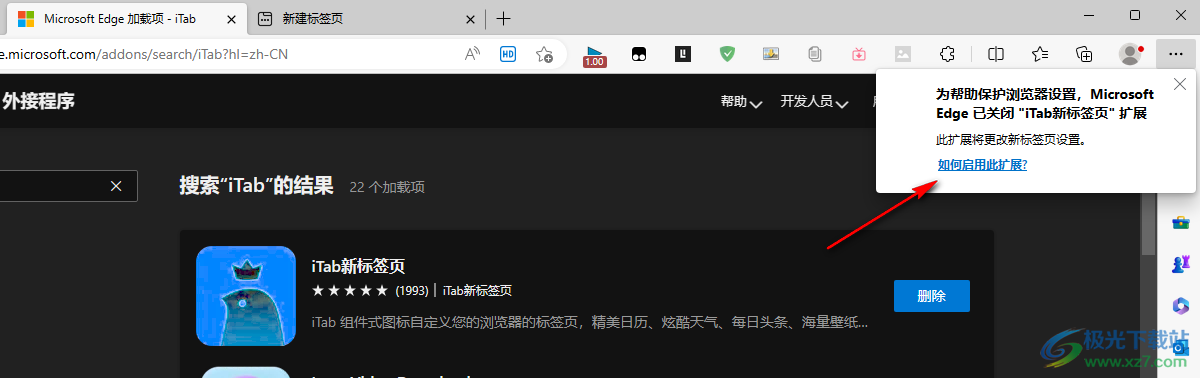
Task: Expand the 开发人员 dropdown menu
Action: click(814, 101)
